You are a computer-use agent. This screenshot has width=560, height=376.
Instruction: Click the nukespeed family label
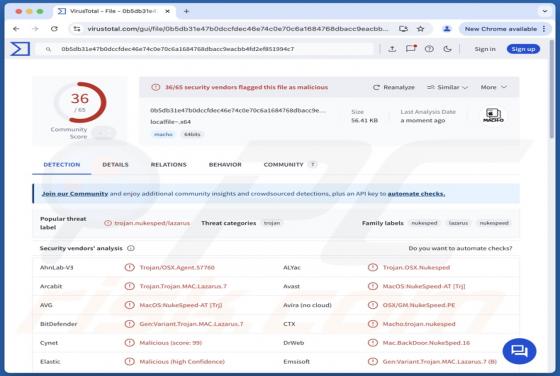[x=494, y=223]
